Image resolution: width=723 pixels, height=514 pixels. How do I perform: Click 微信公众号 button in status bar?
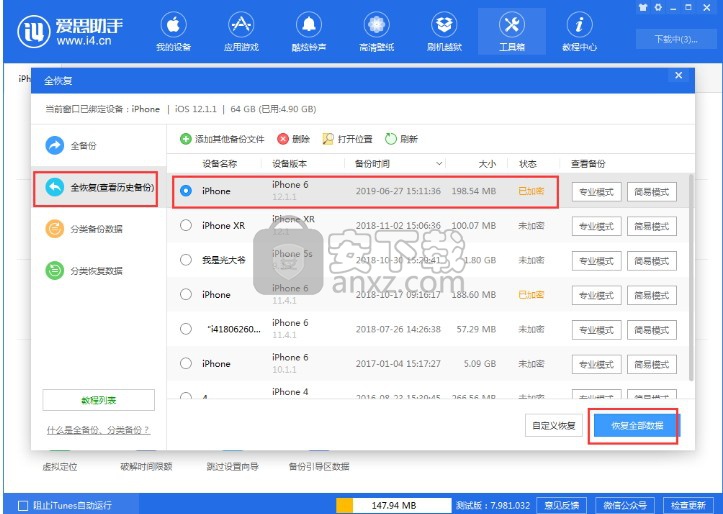pos(625,505)
